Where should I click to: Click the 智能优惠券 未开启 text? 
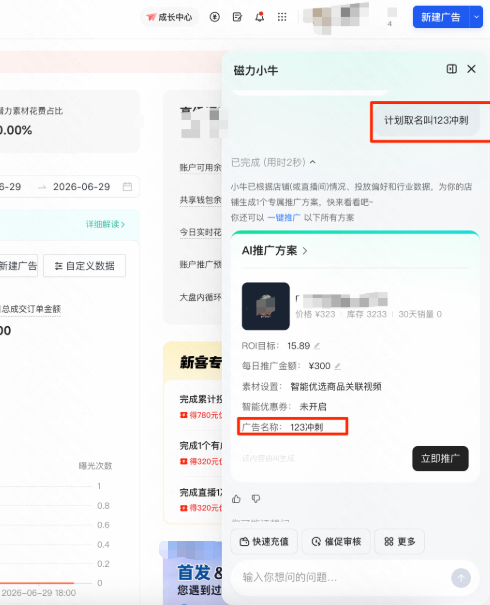(284, 407)
